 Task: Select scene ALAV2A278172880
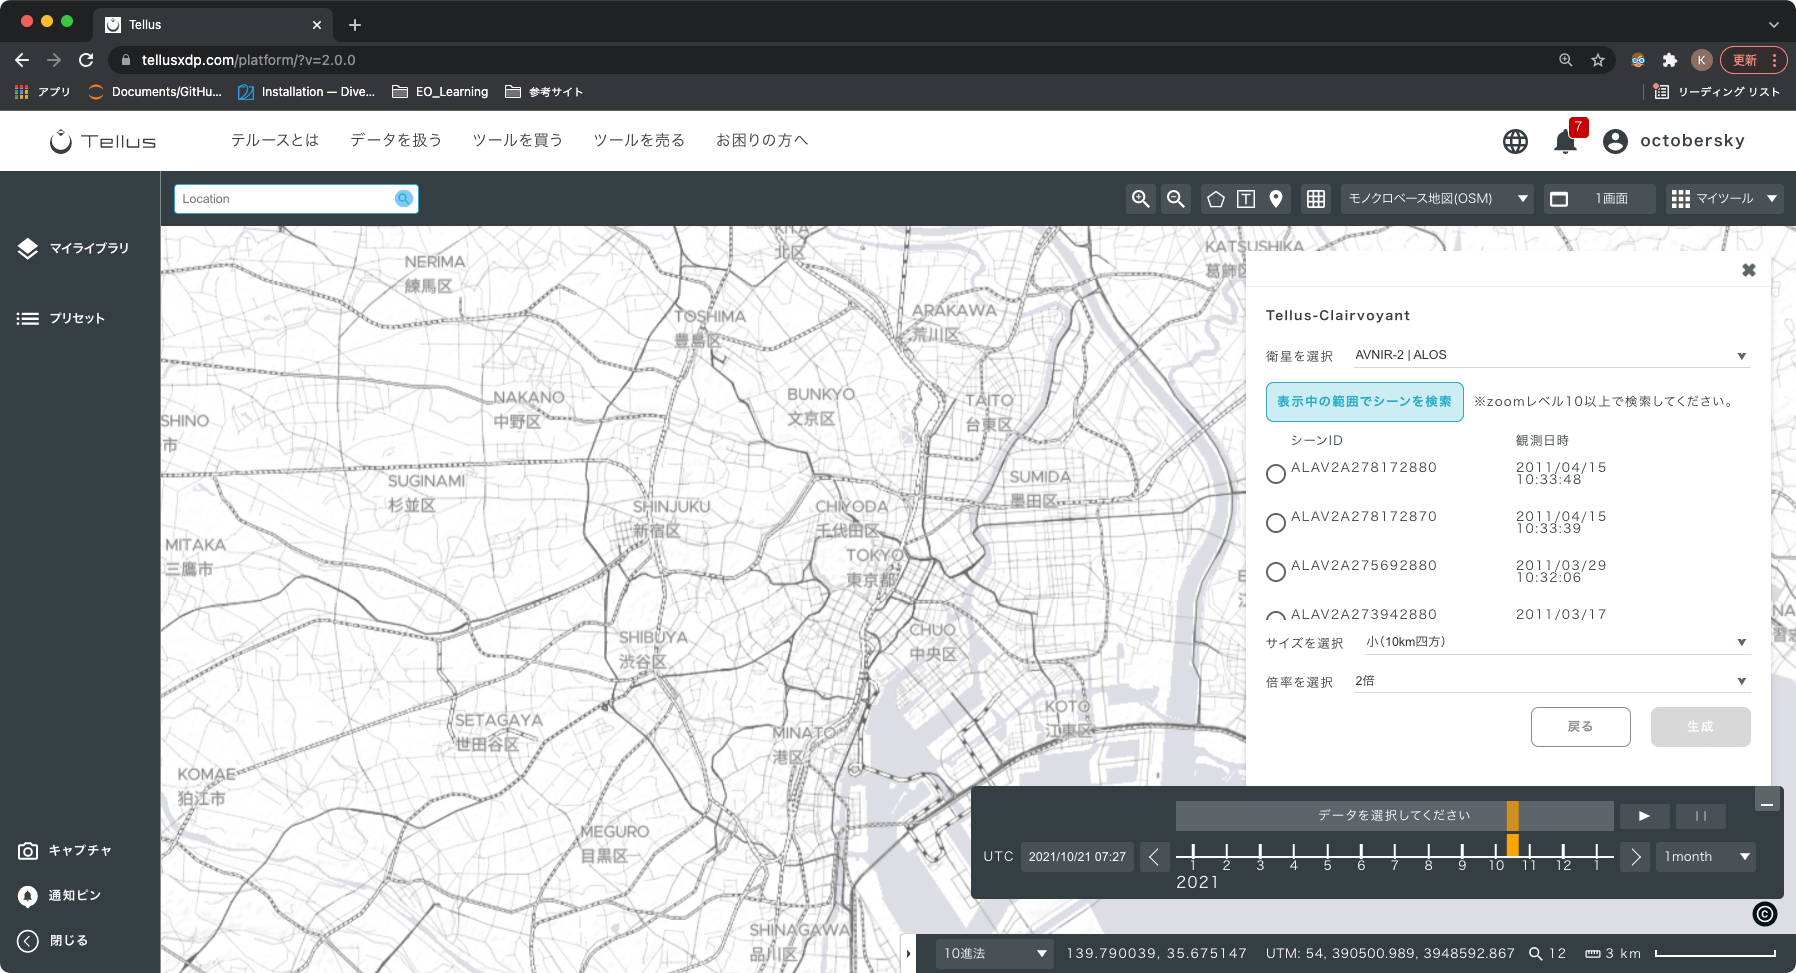[1276, 474]
